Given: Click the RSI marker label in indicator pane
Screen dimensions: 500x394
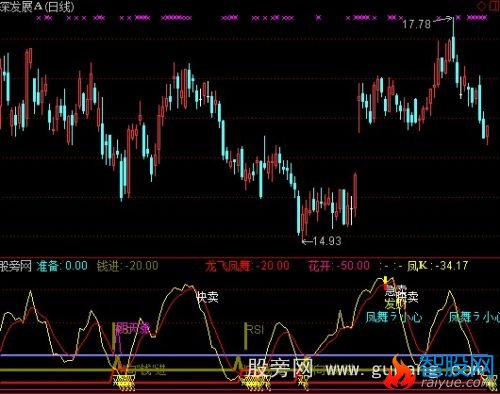Looking at the screenshot, I should pos(255,330).
